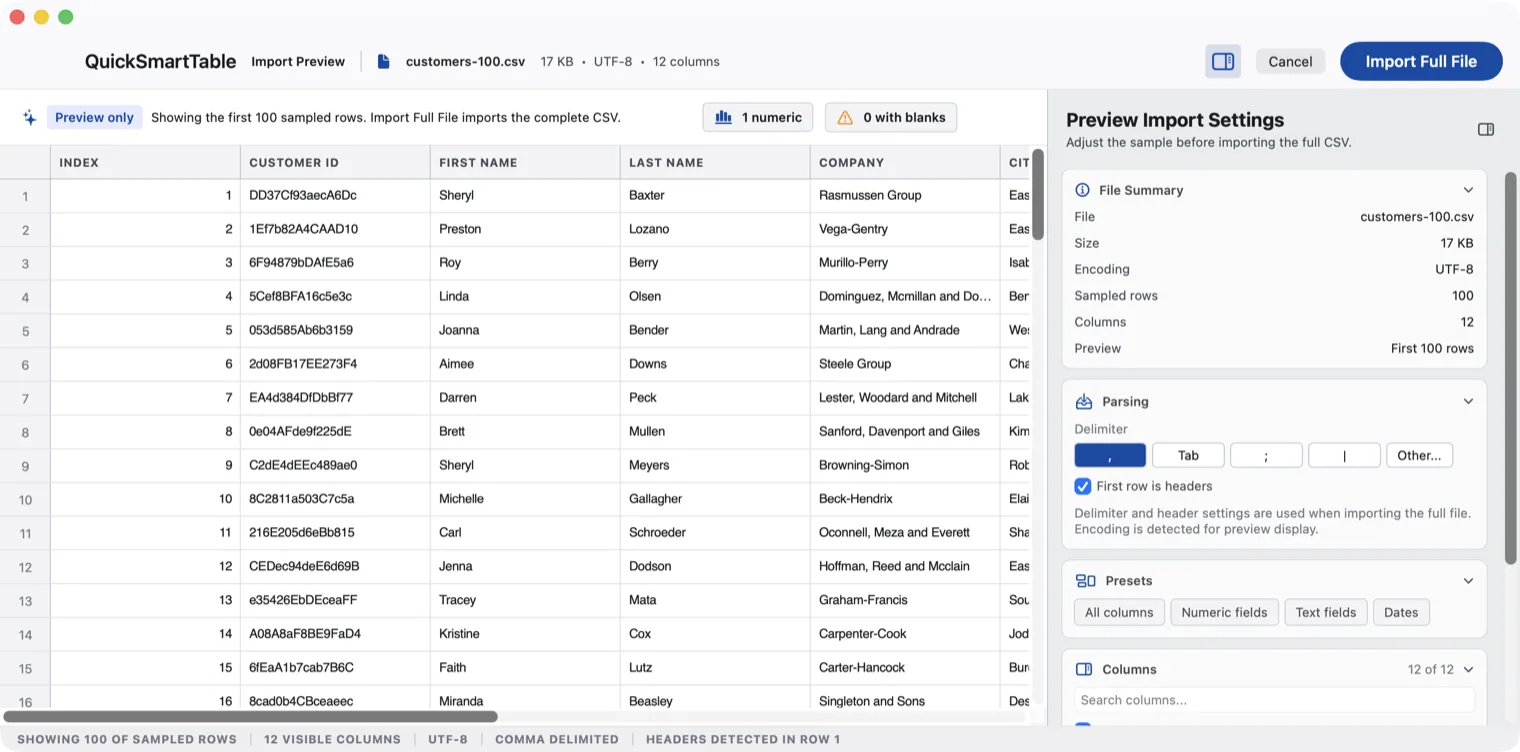Click the horizontal scrollbar of the table

tap(250, 716)
